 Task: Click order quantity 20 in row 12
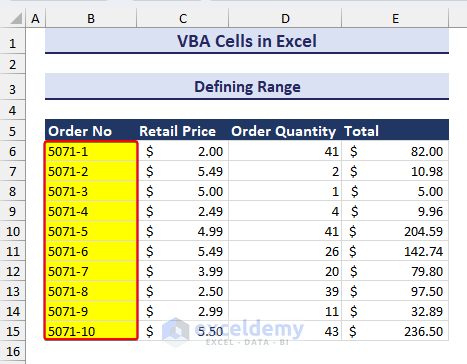pos(285,271)
